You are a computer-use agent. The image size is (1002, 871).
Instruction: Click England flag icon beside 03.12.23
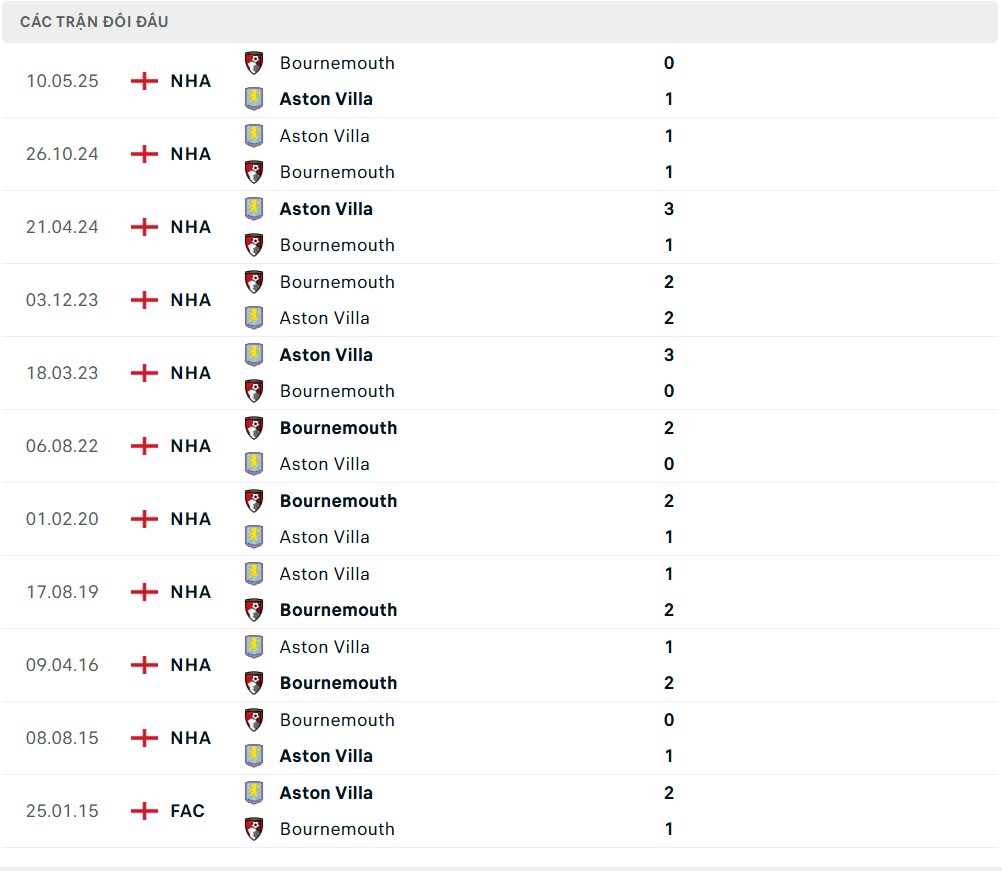145,300
